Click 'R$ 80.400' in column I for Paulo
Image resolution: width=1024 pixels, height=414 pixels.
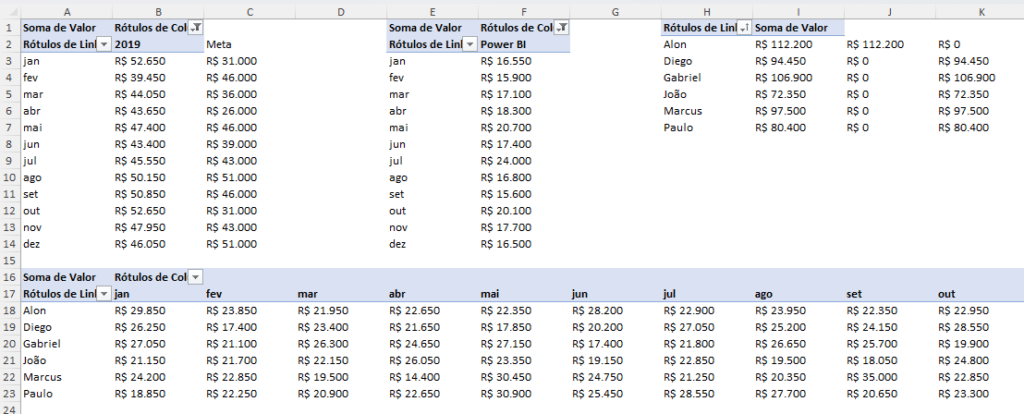[780, 127]
